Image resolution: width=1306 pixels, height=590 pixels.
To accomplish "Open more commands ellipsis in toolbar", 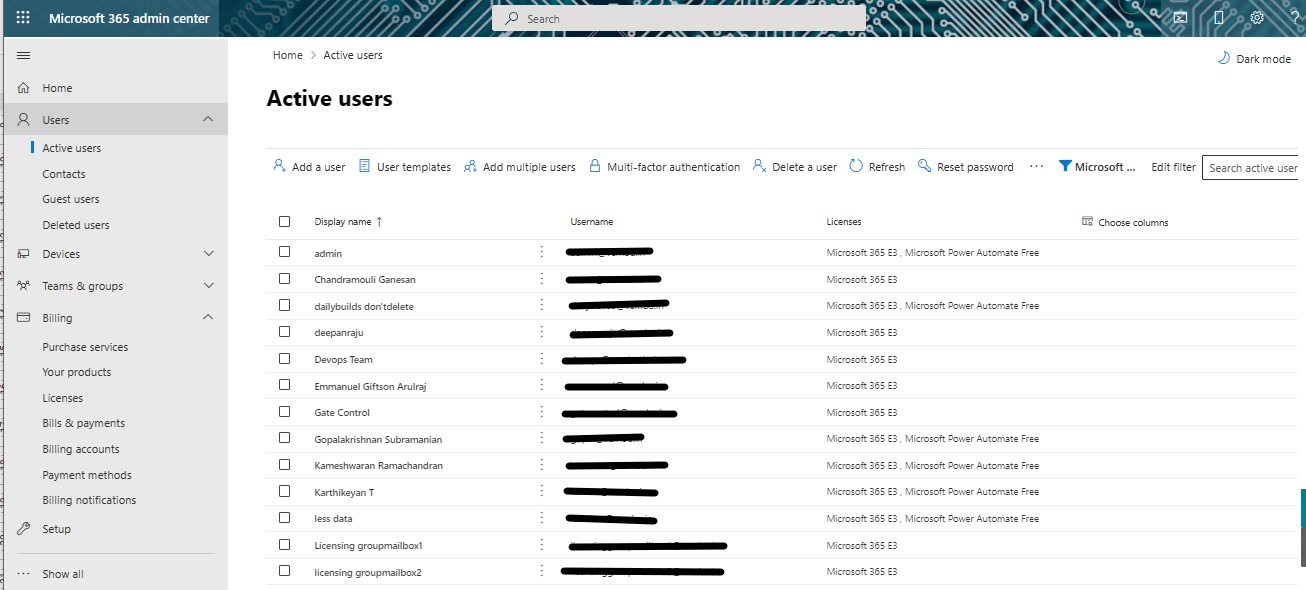I will click(x=1036, y=166).
